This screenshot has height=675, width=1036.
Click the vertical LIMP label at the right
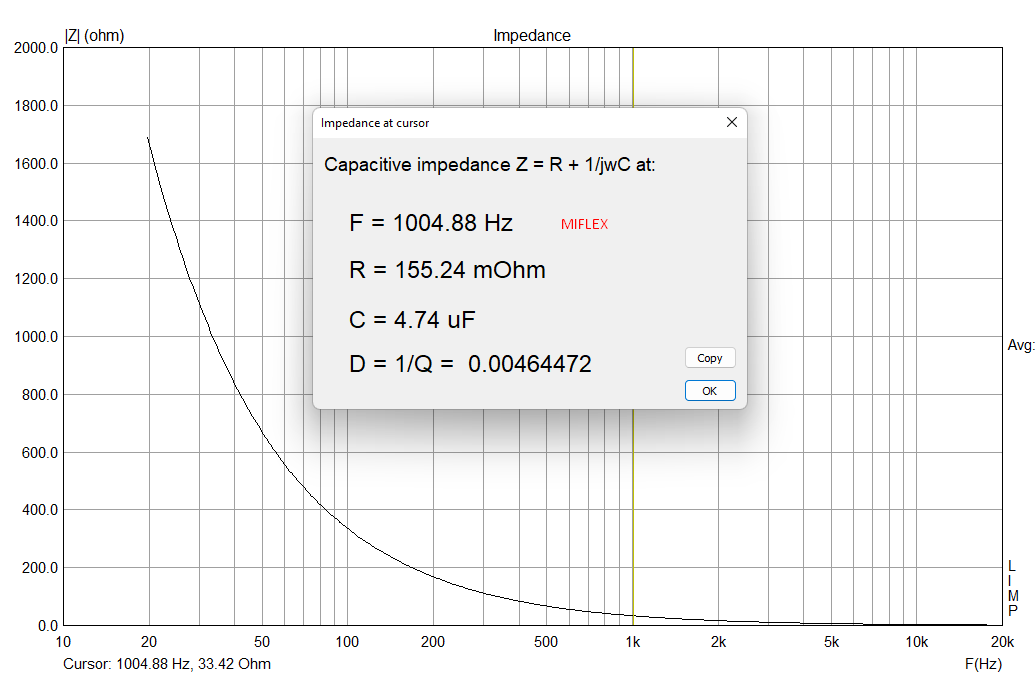tap(1012, 588)
